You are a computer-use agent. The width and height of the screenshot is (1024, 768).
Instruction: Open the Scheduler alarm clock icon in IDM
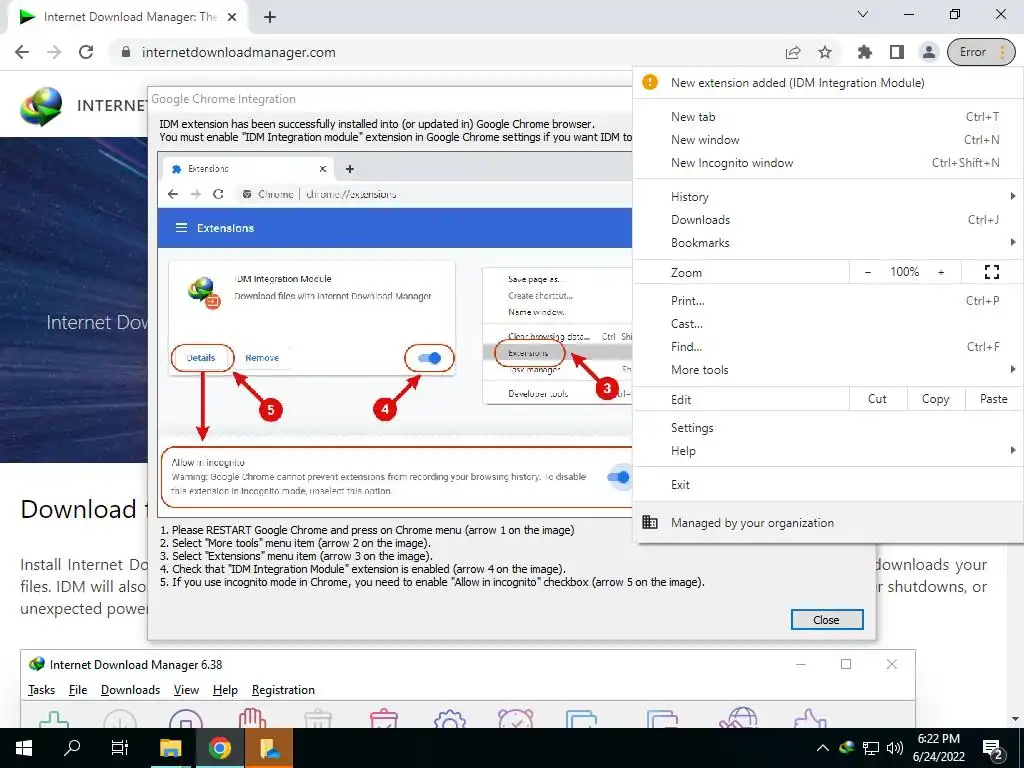click(515, 718)
